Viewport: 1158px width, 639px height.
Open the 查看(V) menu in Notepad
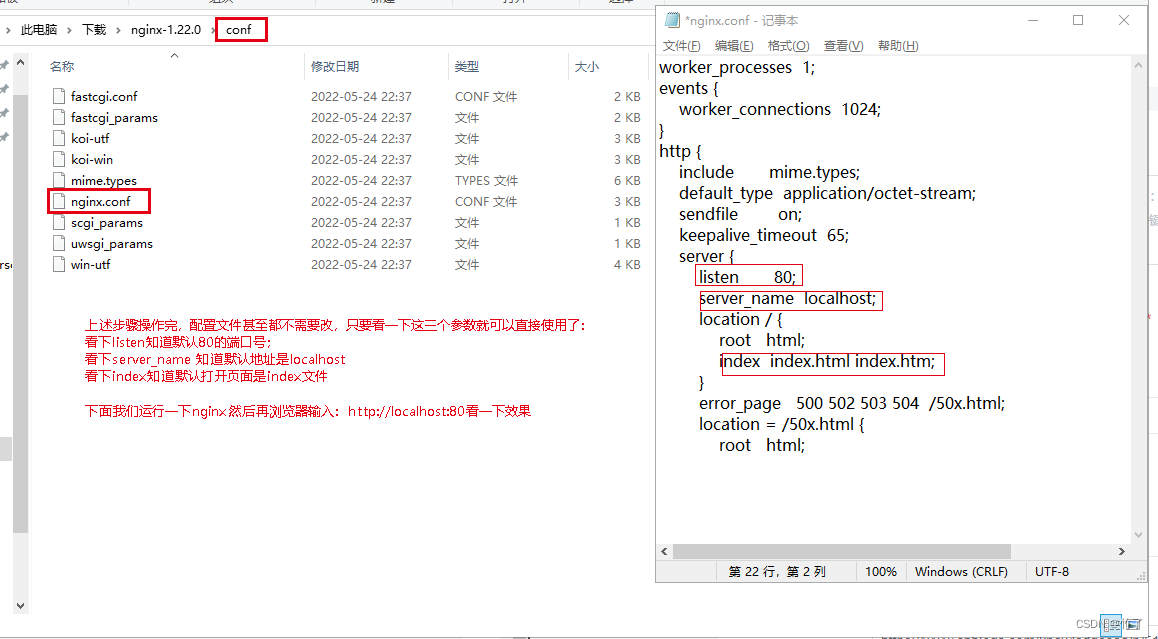click(x=843, y=46)
